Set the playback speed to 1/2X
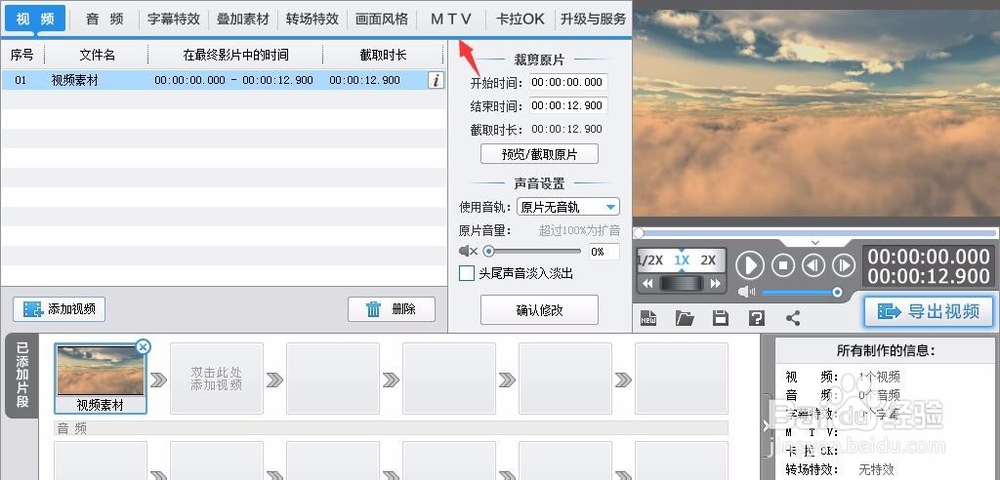The height and width of the screenshot is (480, 1000). point(651,260)
